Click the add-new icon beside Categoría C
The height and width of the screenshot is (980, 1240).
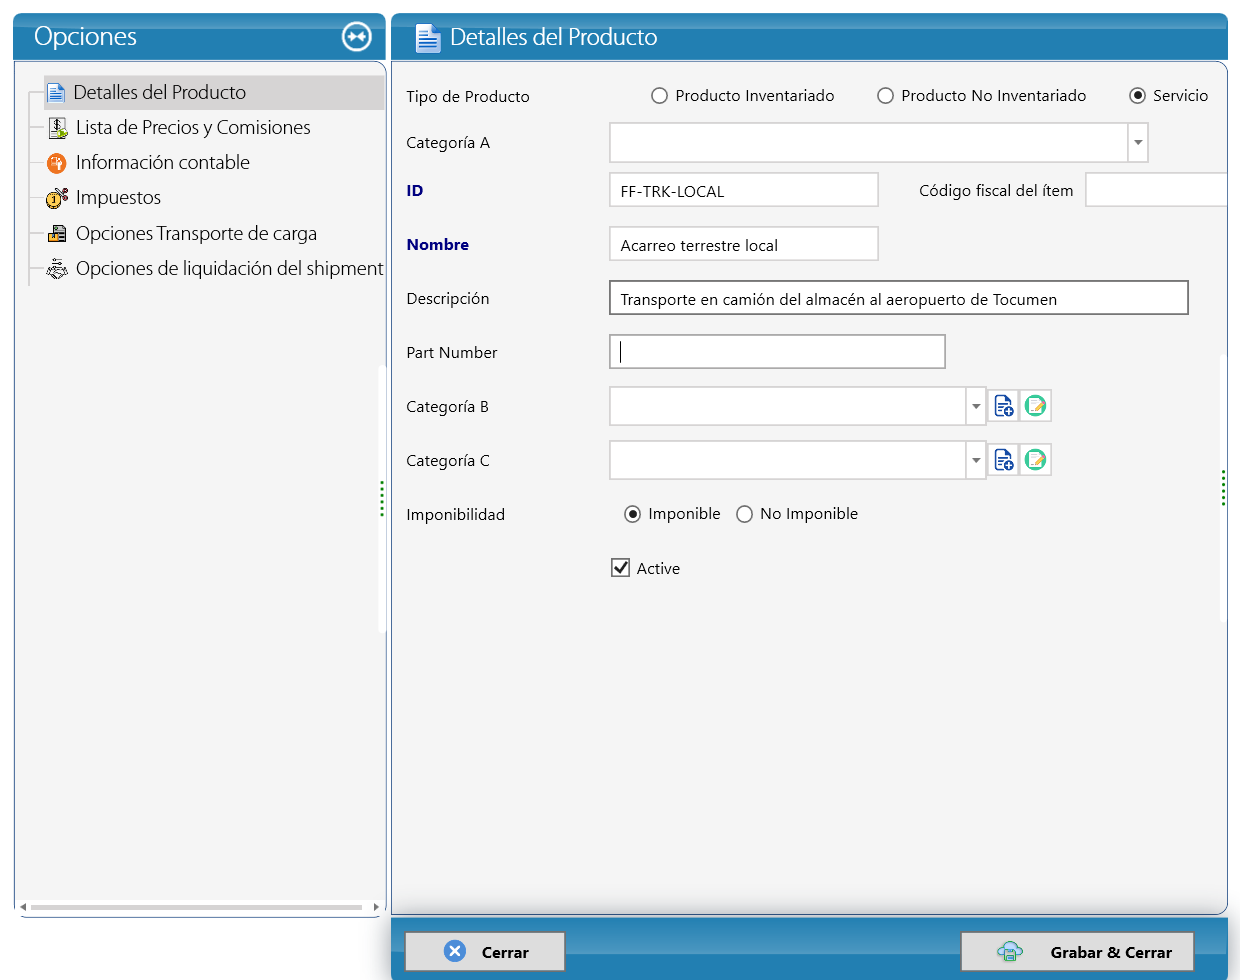click(1003, 460)
